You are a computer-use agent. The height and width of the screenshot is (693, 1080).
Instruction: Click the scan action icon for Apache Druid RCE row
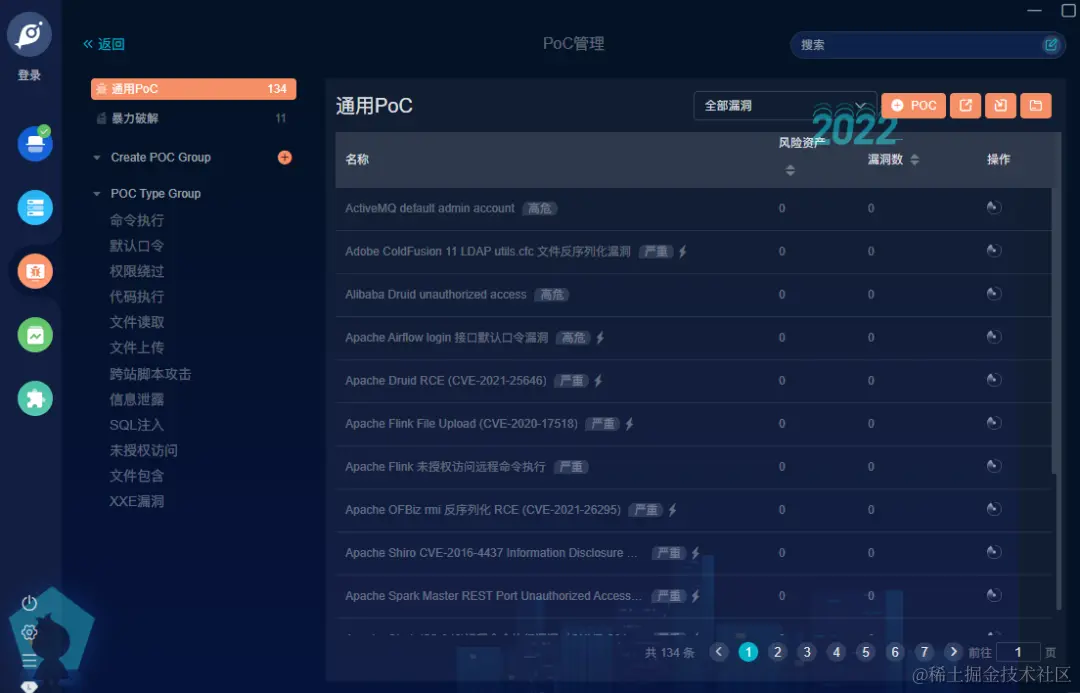click(993, 380)
